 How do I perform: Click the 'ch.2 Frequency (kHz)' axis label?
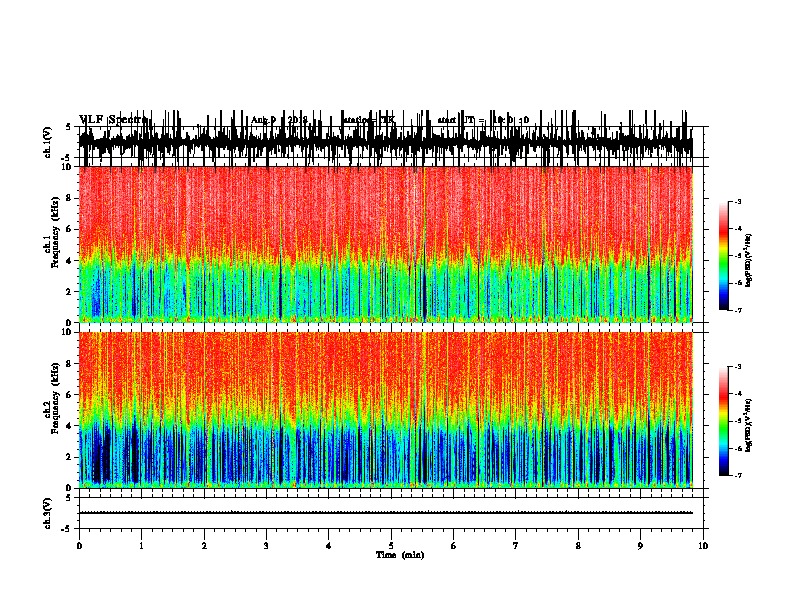point(52,398)
